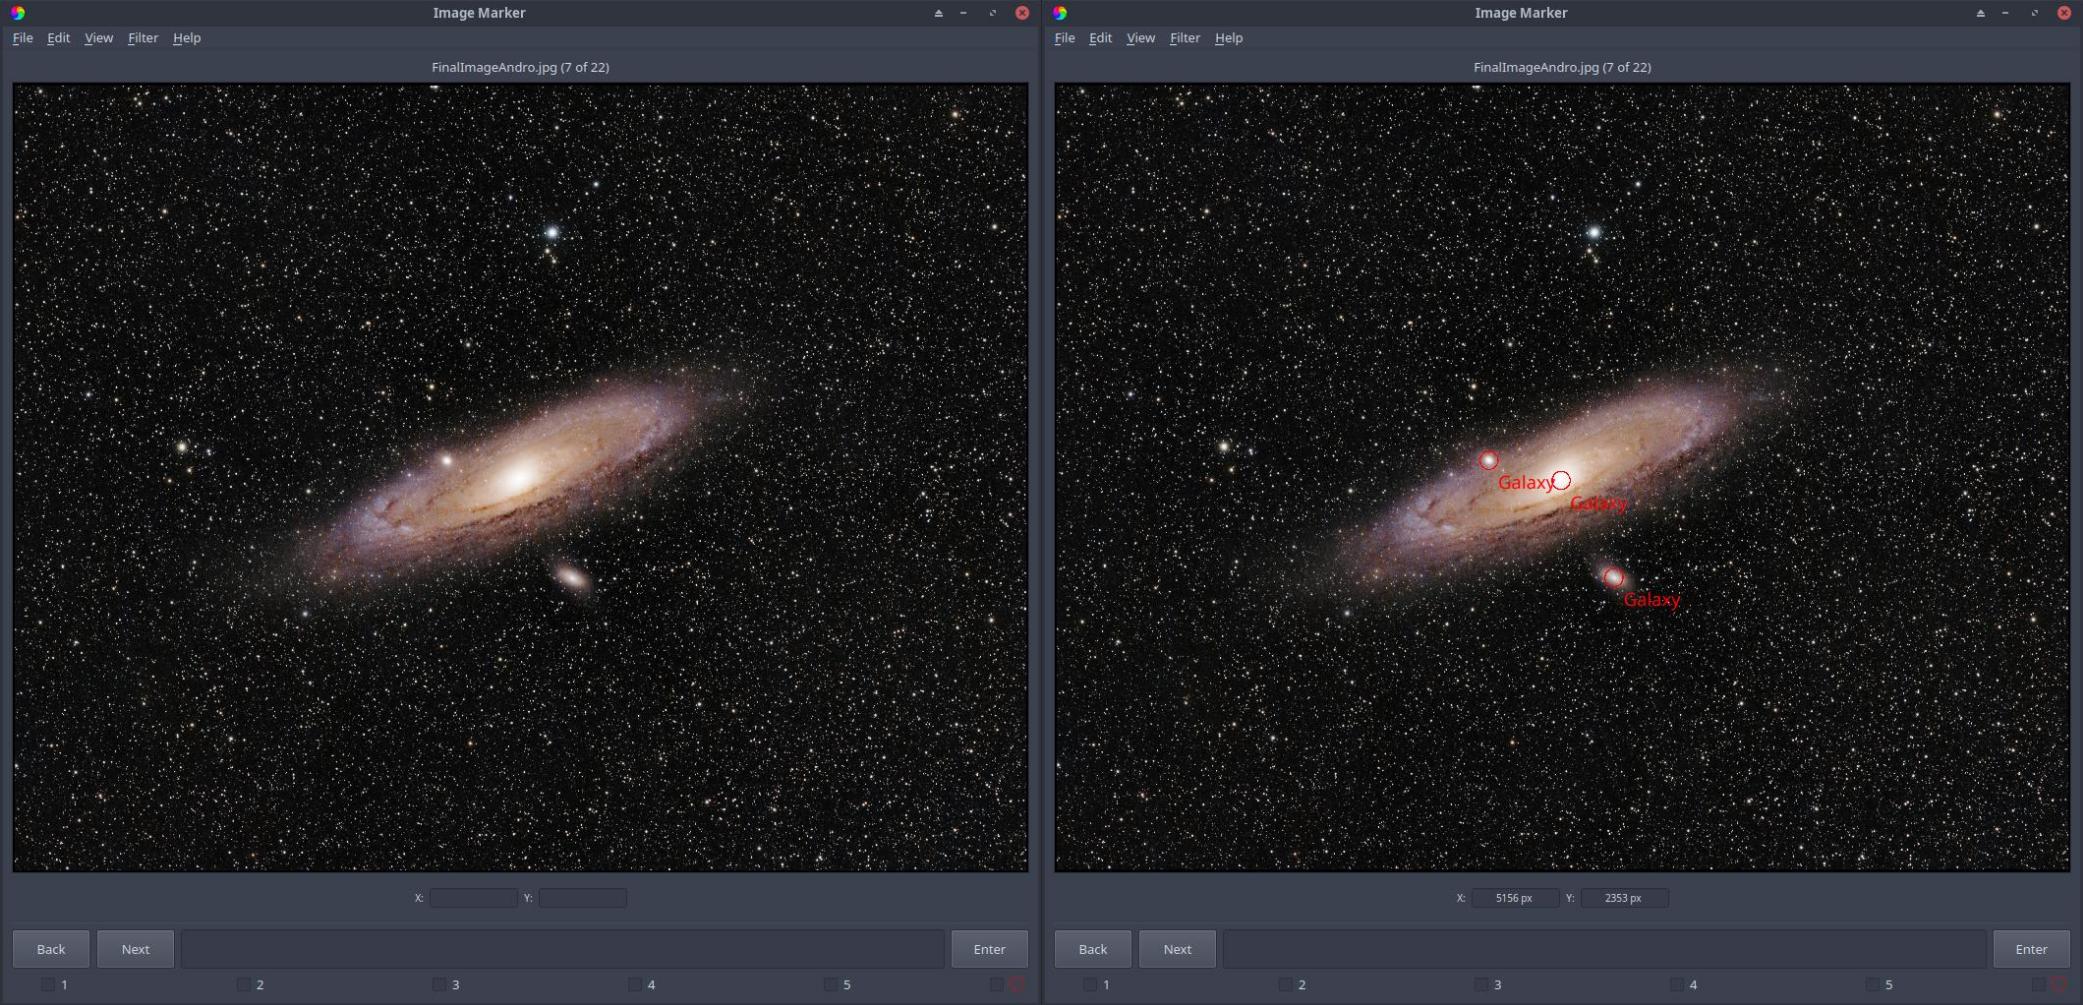This screenshot has width=2083, height=1005.
Task: Open Filter menu in right Image Marker window
Action: tap(1184, 38)
